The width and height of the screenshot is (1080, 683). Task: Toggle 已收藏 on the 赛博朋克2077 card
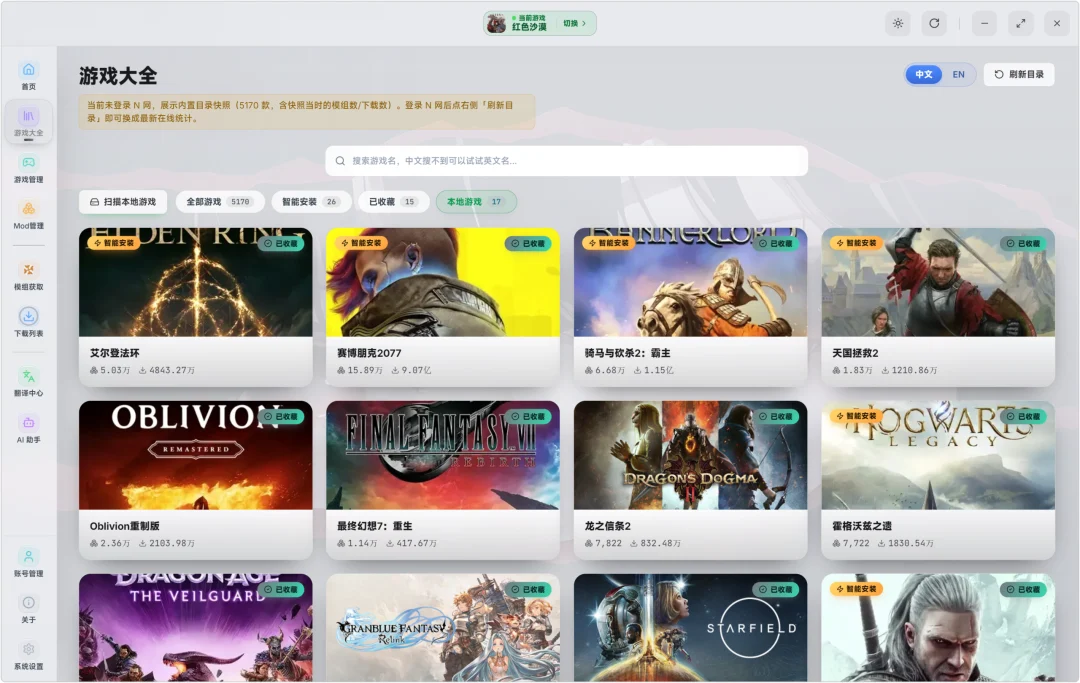coord(528,244)
